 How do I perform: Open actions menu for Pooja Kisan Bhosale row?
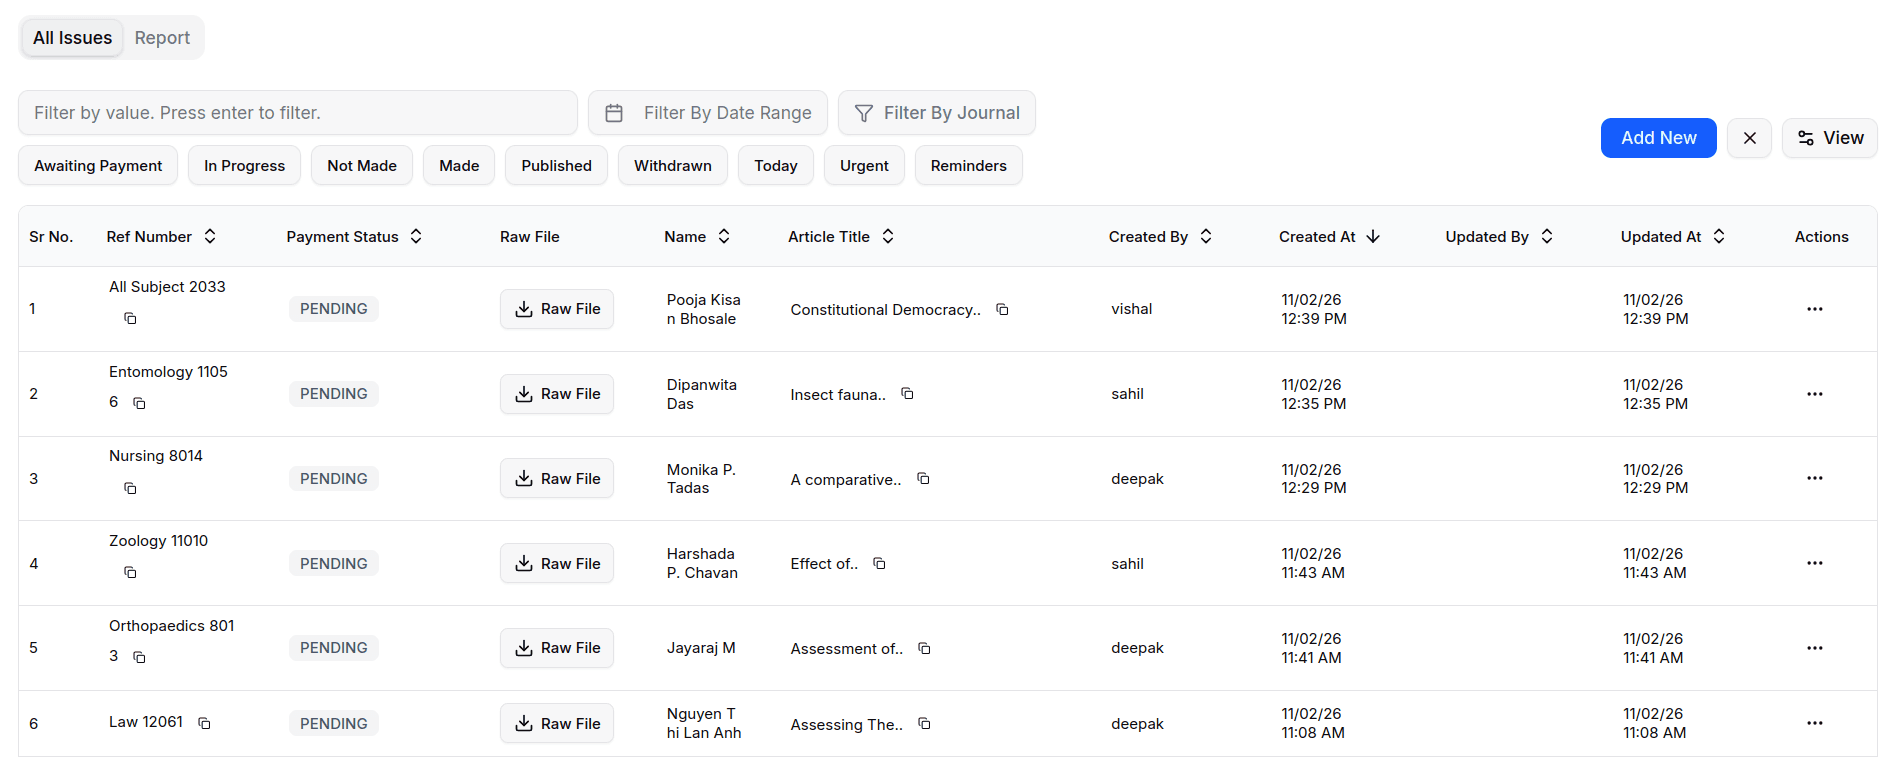click(1814, 309)
